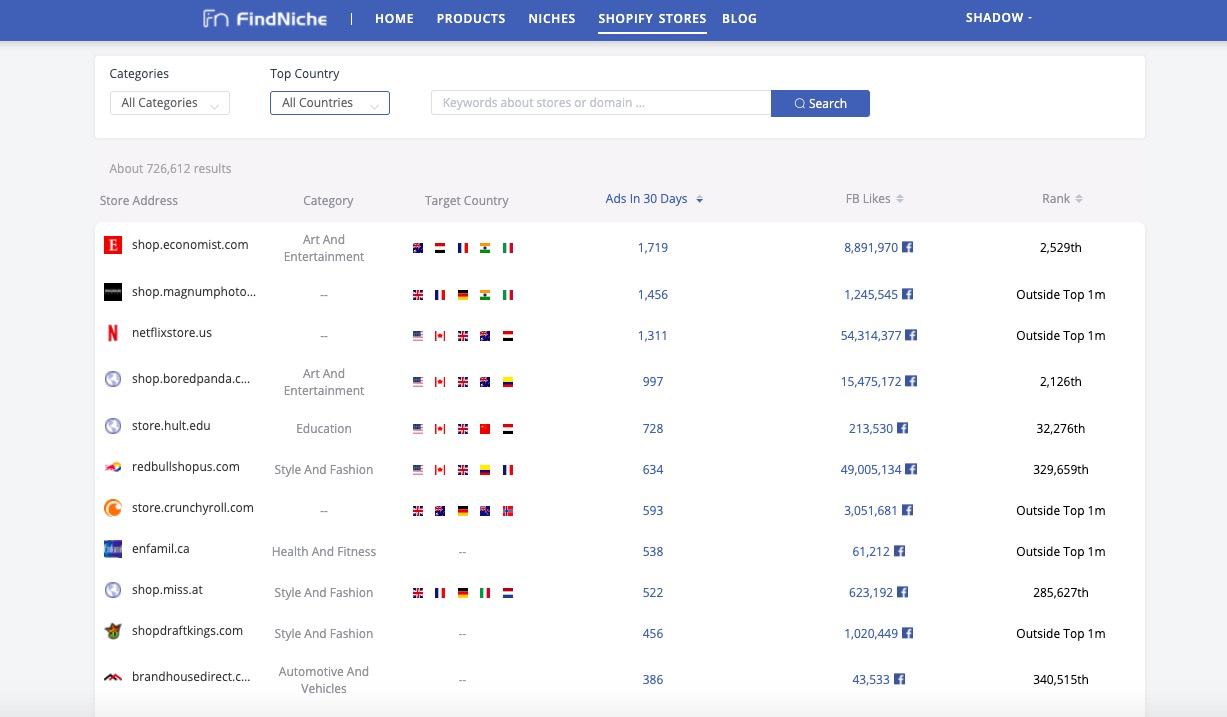Viewport: 1227px width, 717px height.
Task: Open store.crunchyroll.com store link
Action: 193,508
